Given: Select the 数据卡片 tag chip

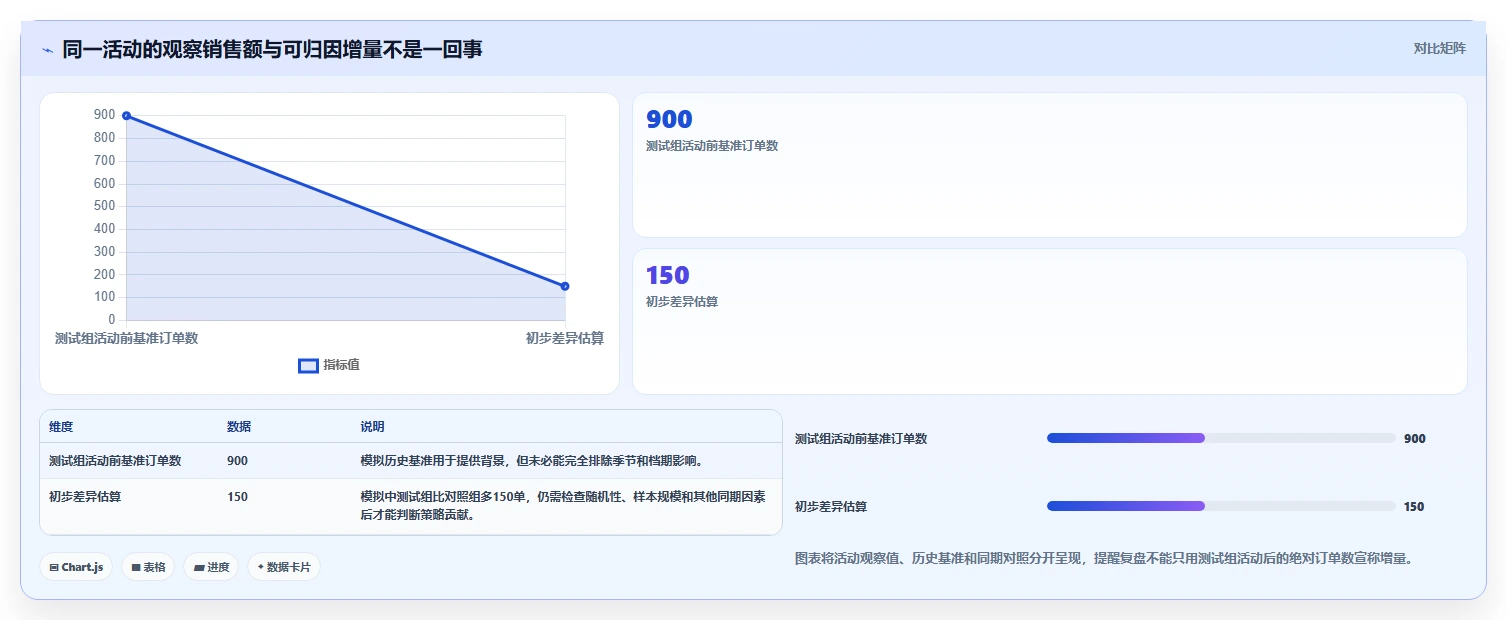Looking at the screenshot, I should pos(284,567).
